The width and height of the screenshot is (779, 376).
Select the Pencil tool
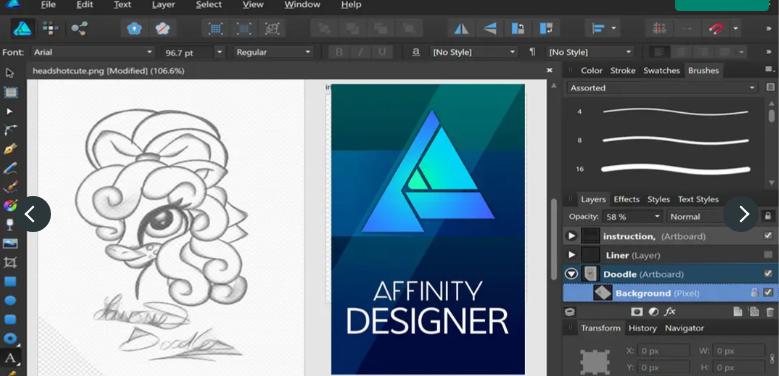coord(10,168)
